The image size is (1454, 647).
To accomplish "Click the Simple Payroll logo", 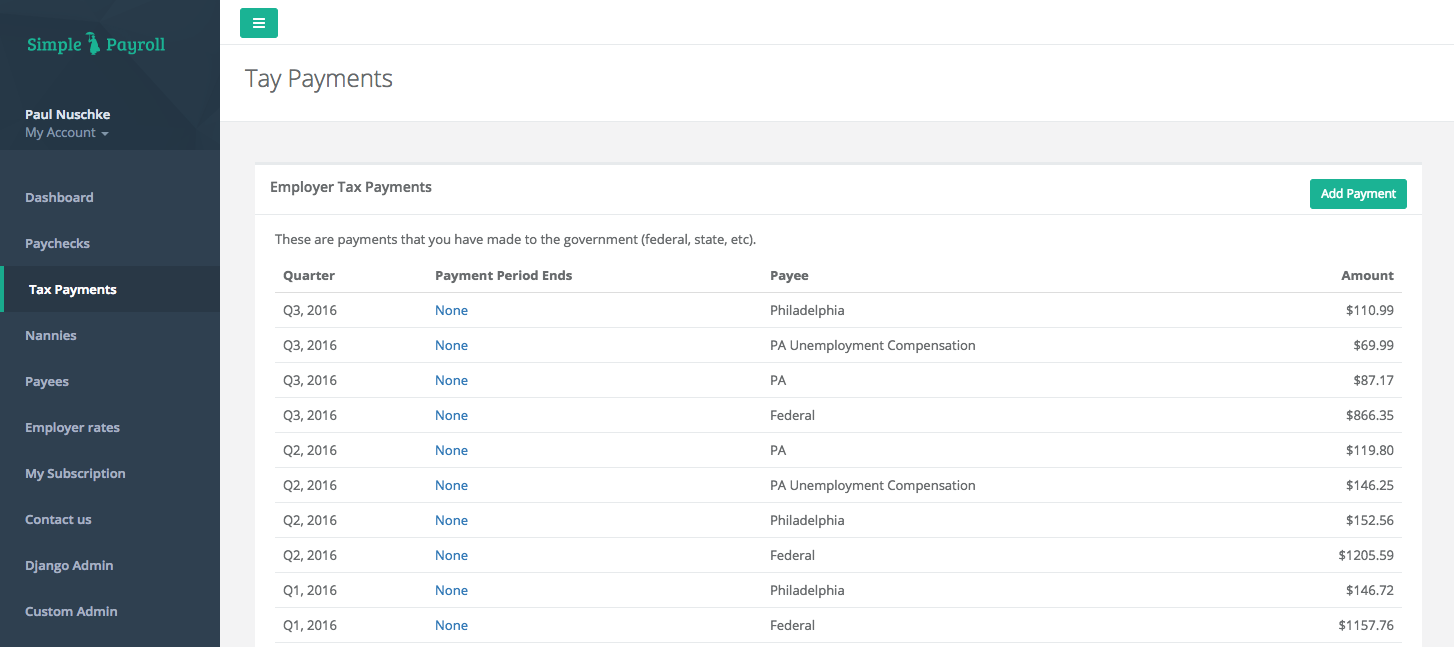I will pos(95,43).
